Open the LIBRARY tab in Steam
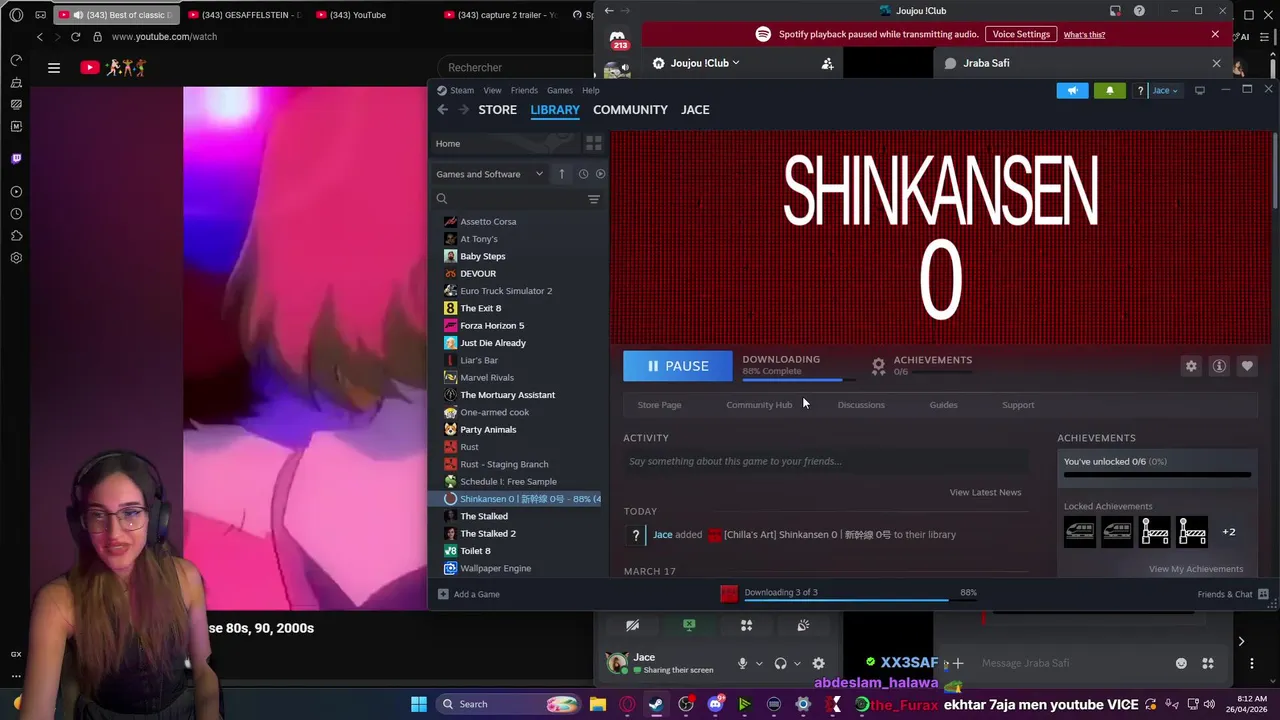This screenshot has height=720, width=1280. [555, 110]
